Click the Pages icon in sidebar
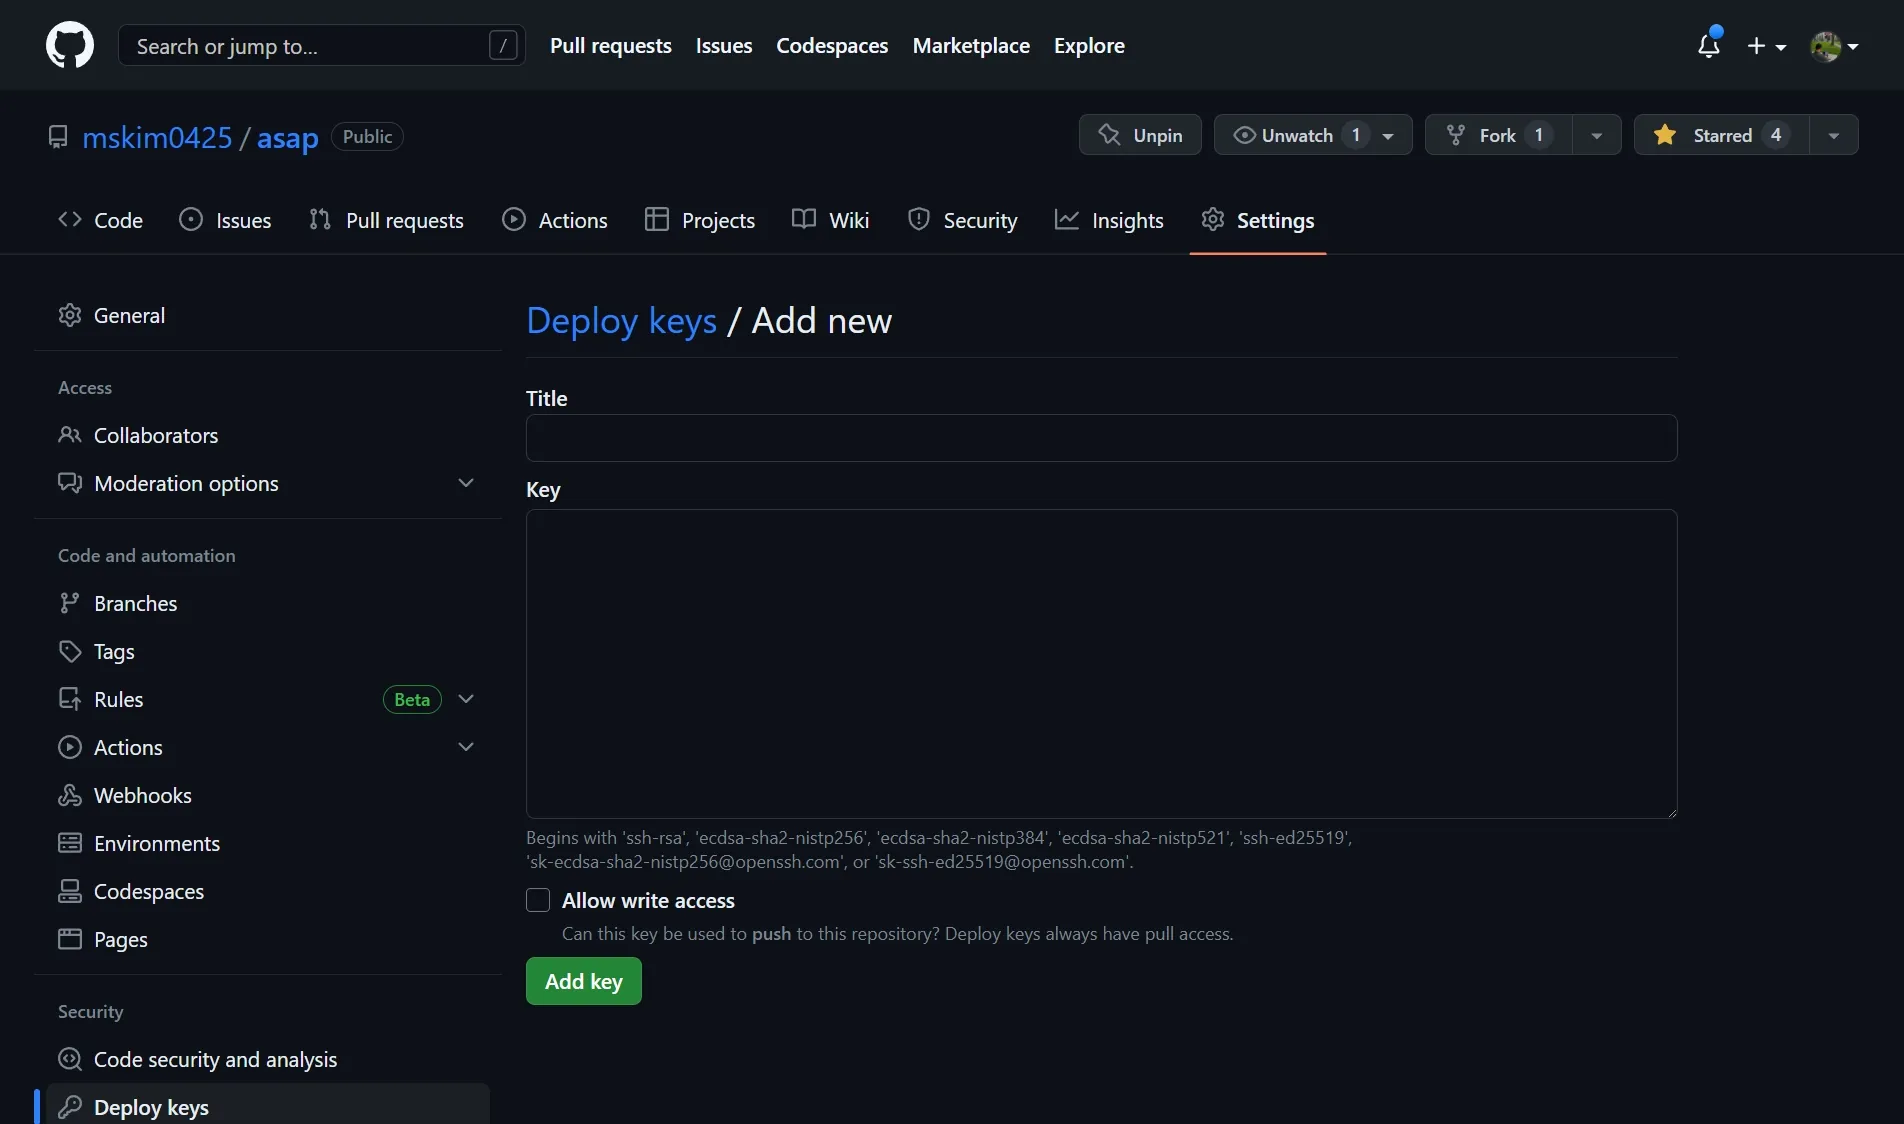Image resolution: width=1904 pixels, height=1124 pixels. (x=70, y=940)
